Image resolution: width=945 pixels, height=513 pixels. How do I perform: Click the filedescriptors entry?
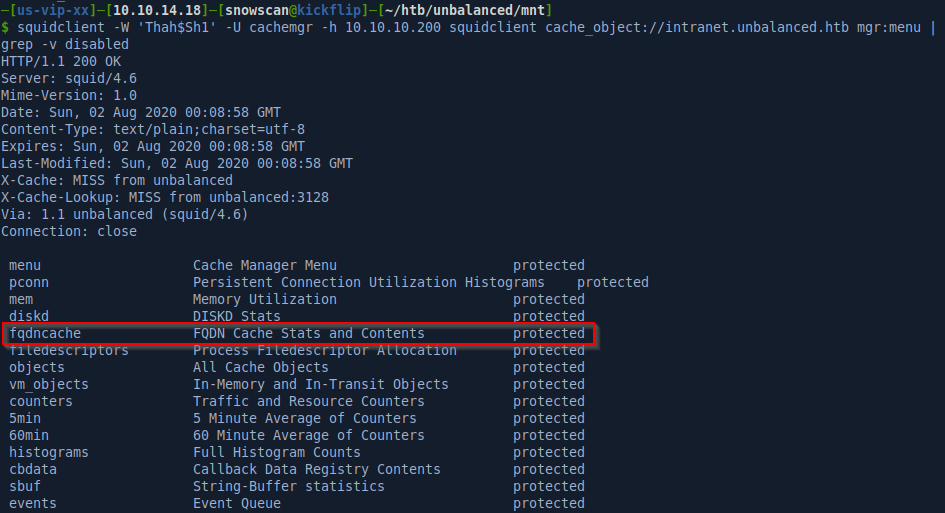coord(69,350)
